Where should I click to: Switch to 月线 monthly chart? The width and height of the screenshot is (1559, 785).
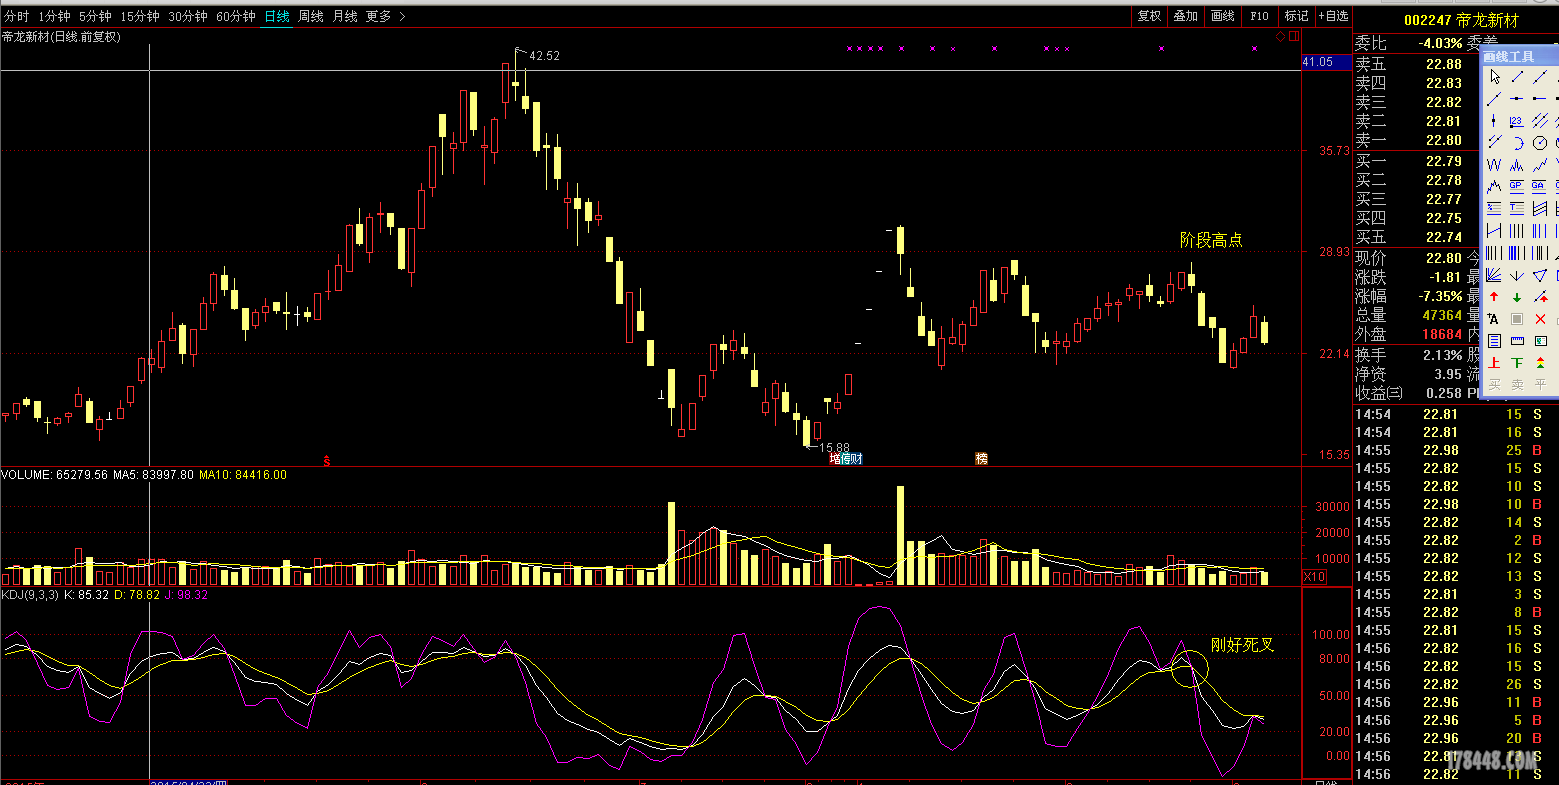(345, 16)
